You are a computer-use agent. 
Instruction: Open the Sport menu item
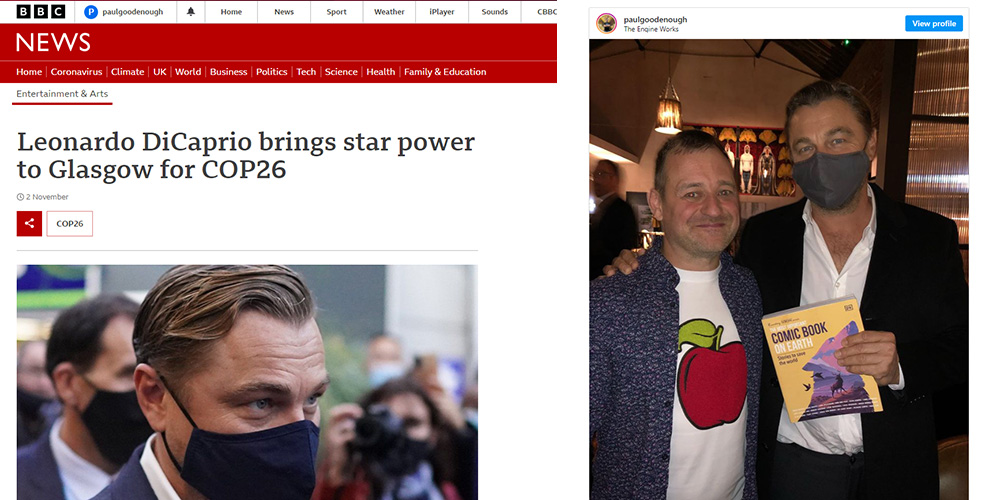(x=336, y=11)
